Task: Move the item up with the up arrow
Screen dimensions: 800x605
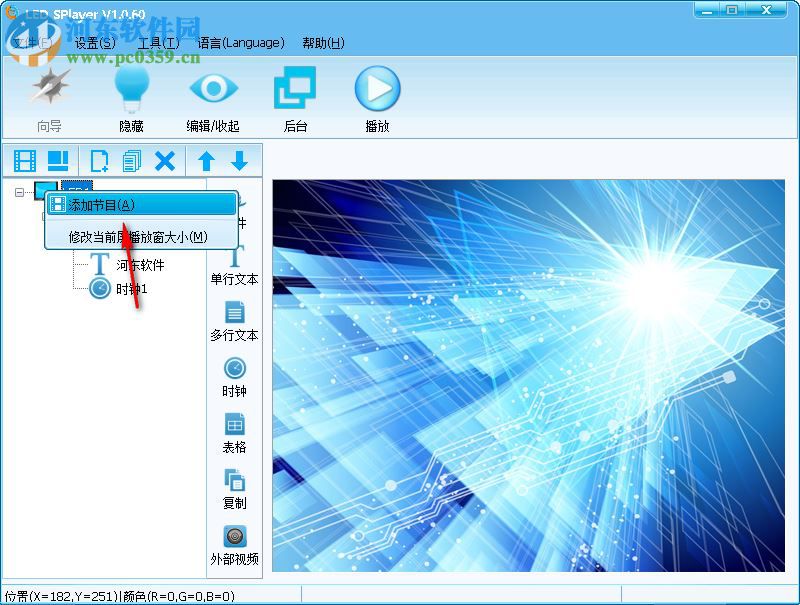Action: (x=206, y=160)
